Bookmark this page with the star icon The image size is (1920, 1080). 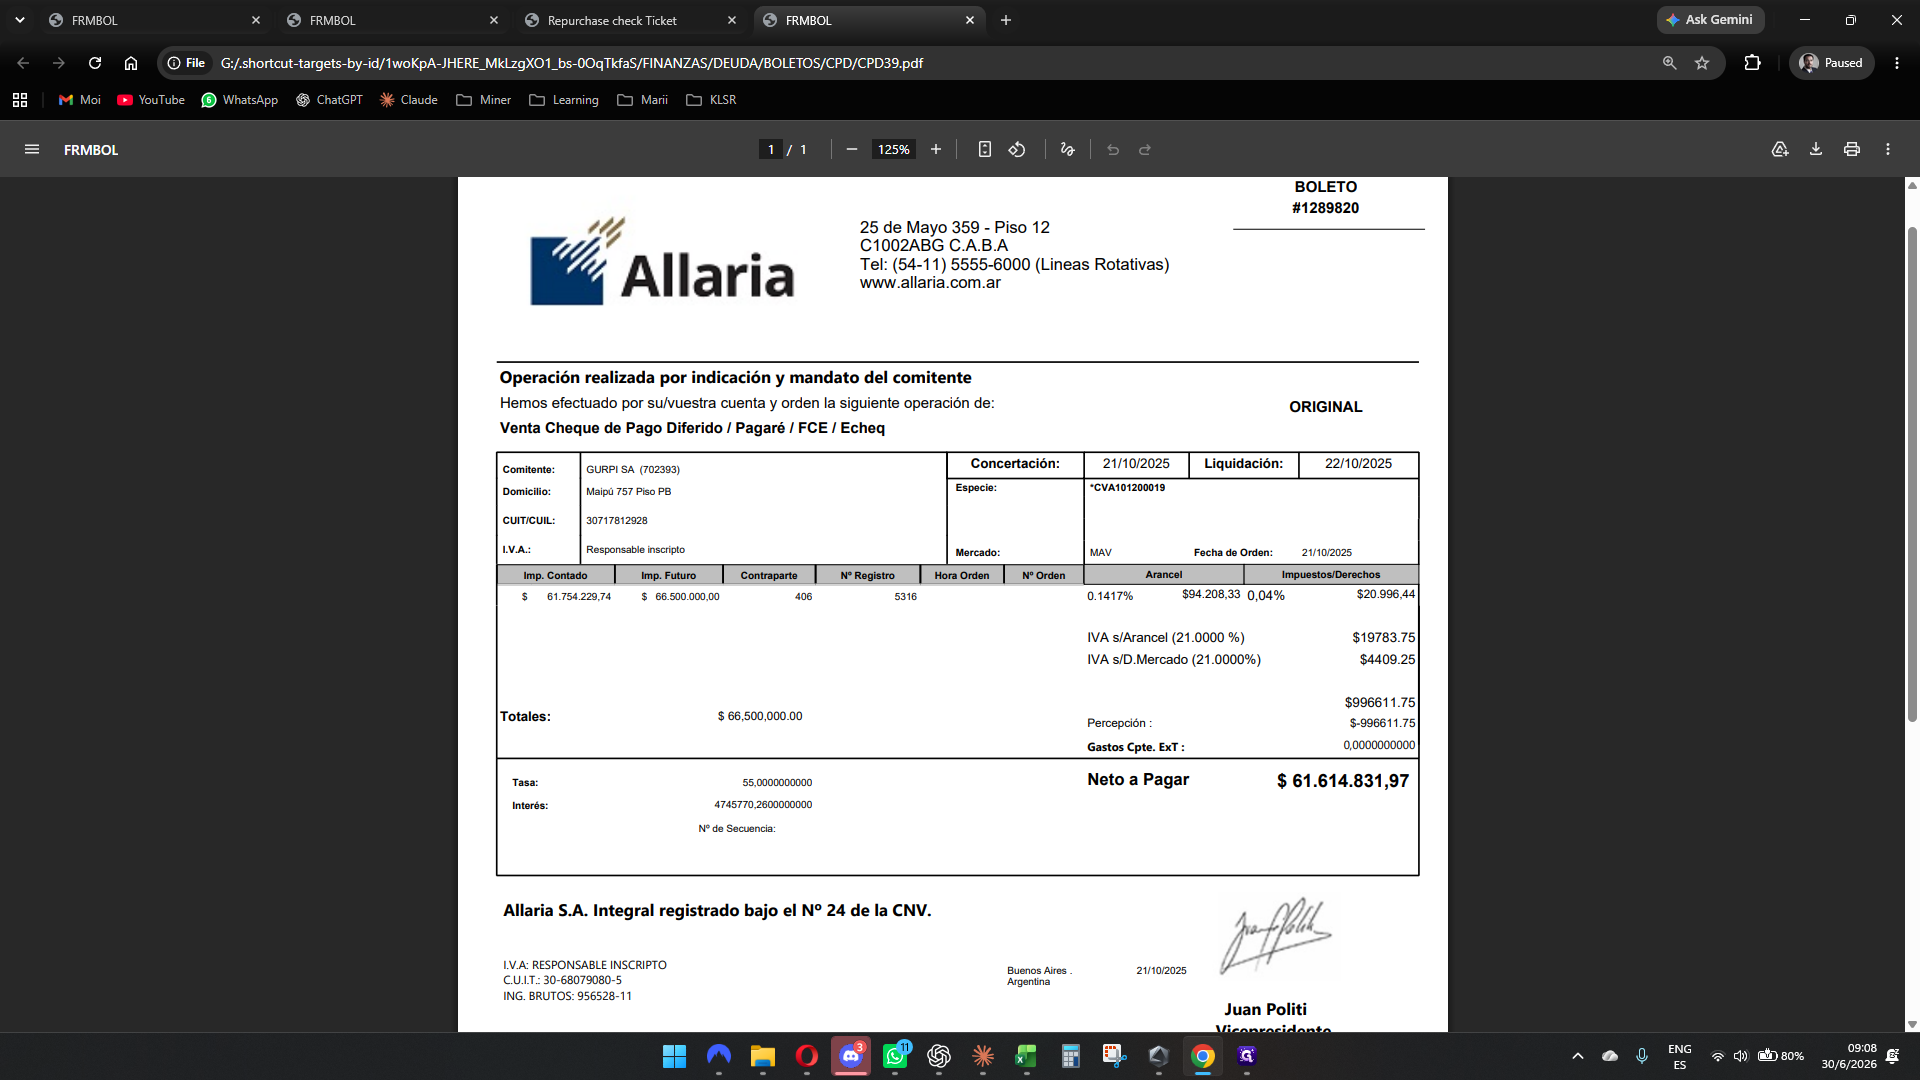[x=1702, y=63]
